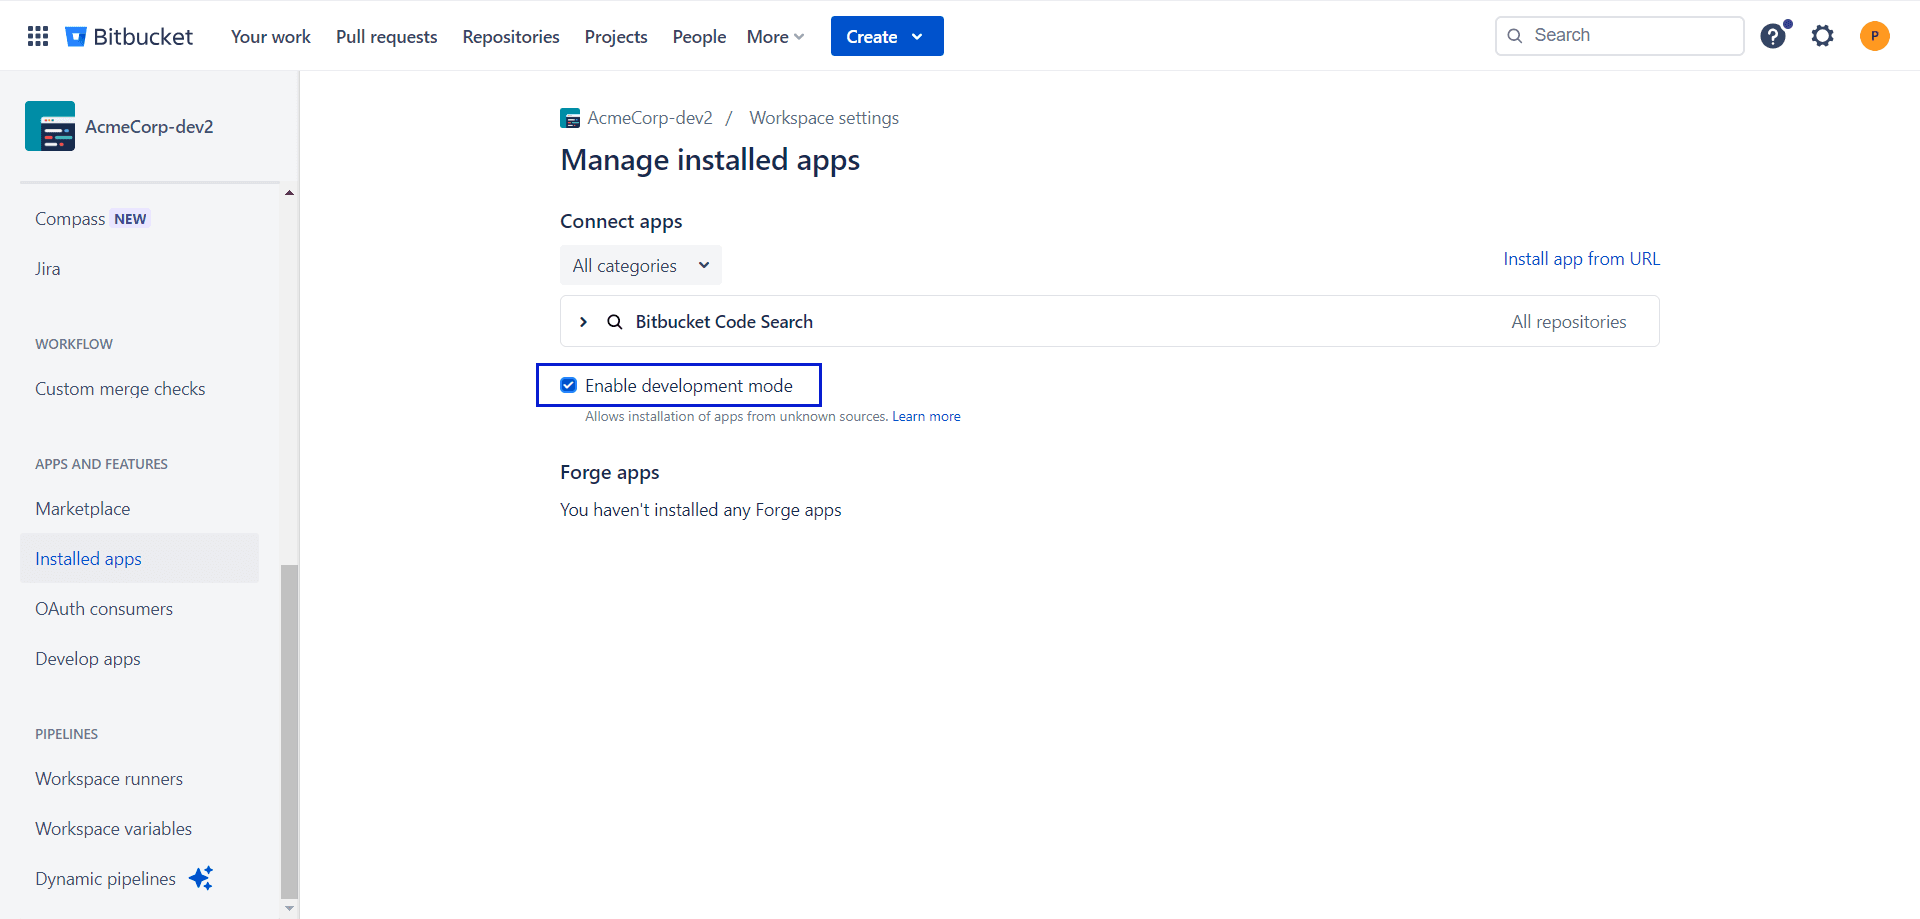
Task: Click the search magnifier in the top bar
Action: 1515,36
